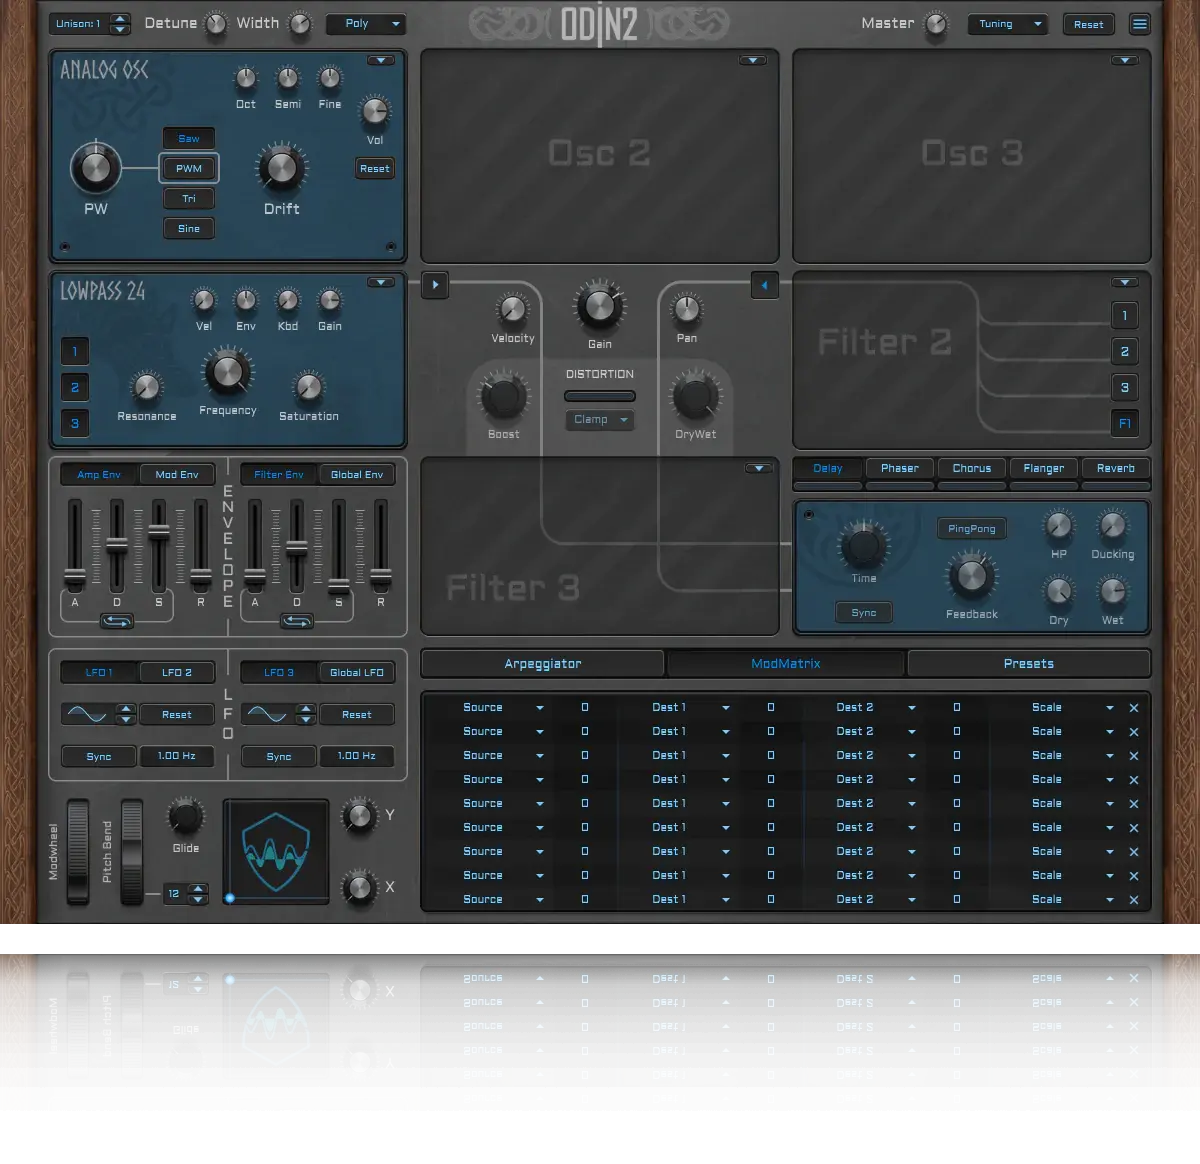The height and width of the screenshot is (1164, 1200).
Task: Switch to the Presets tab
Action: [x=1029, y=664]
